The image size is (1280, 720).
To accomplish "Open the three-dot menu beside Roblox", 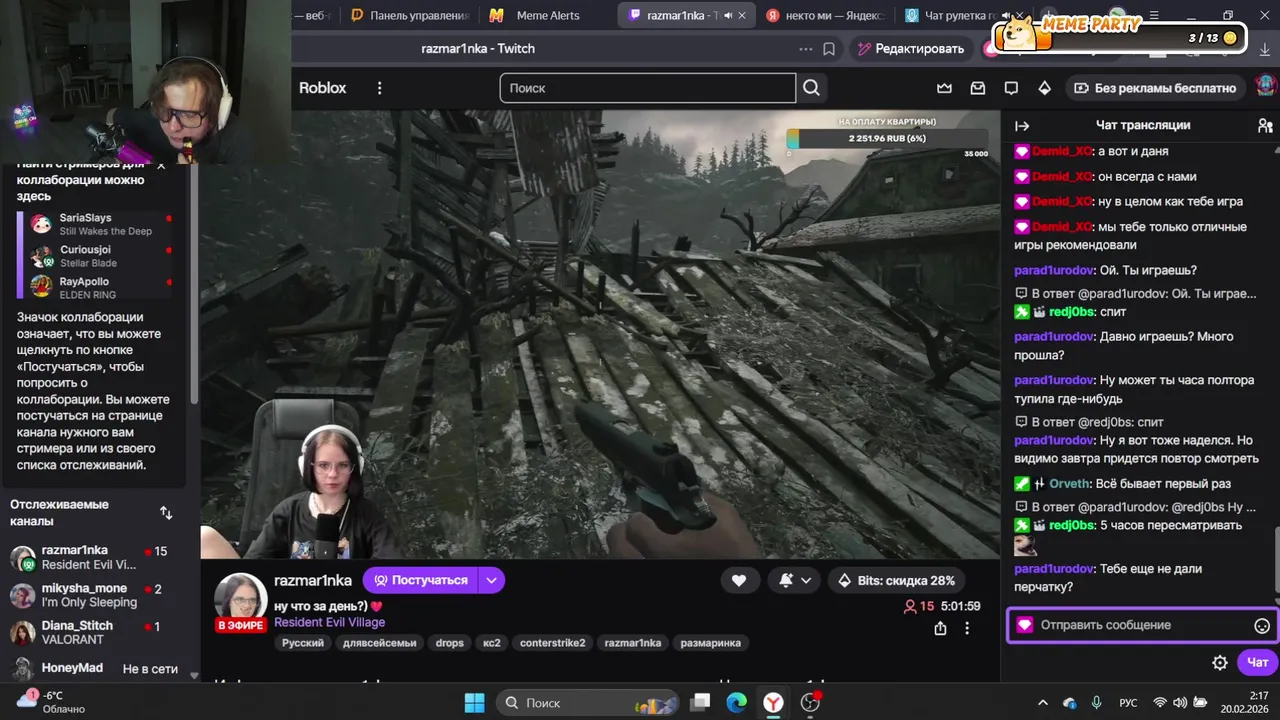I will pyautogui.click(x=379, y=88).
